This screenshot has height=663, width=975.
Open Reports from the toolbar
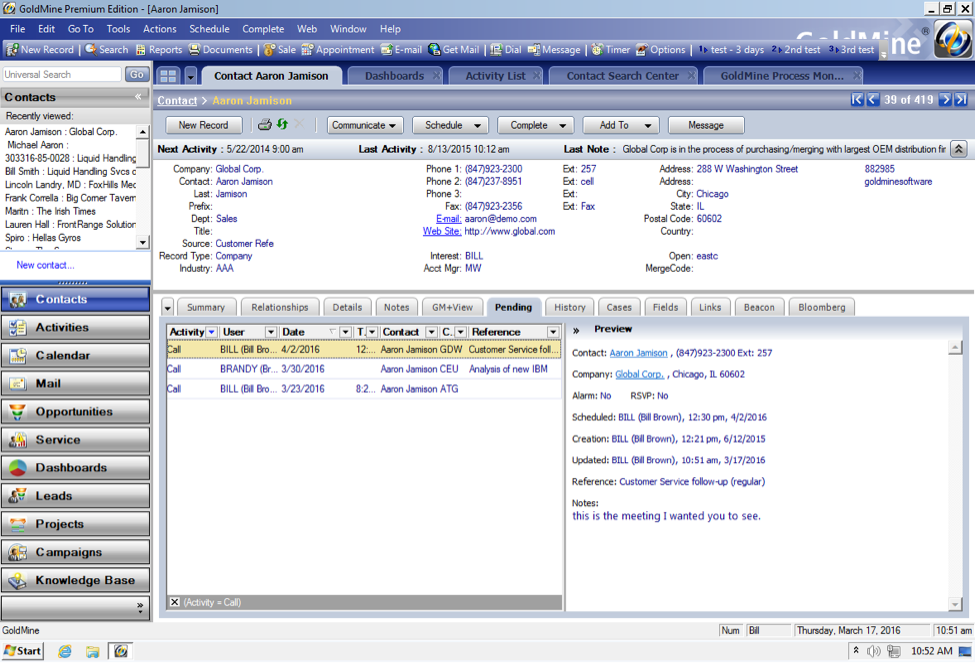coord(159,50)
